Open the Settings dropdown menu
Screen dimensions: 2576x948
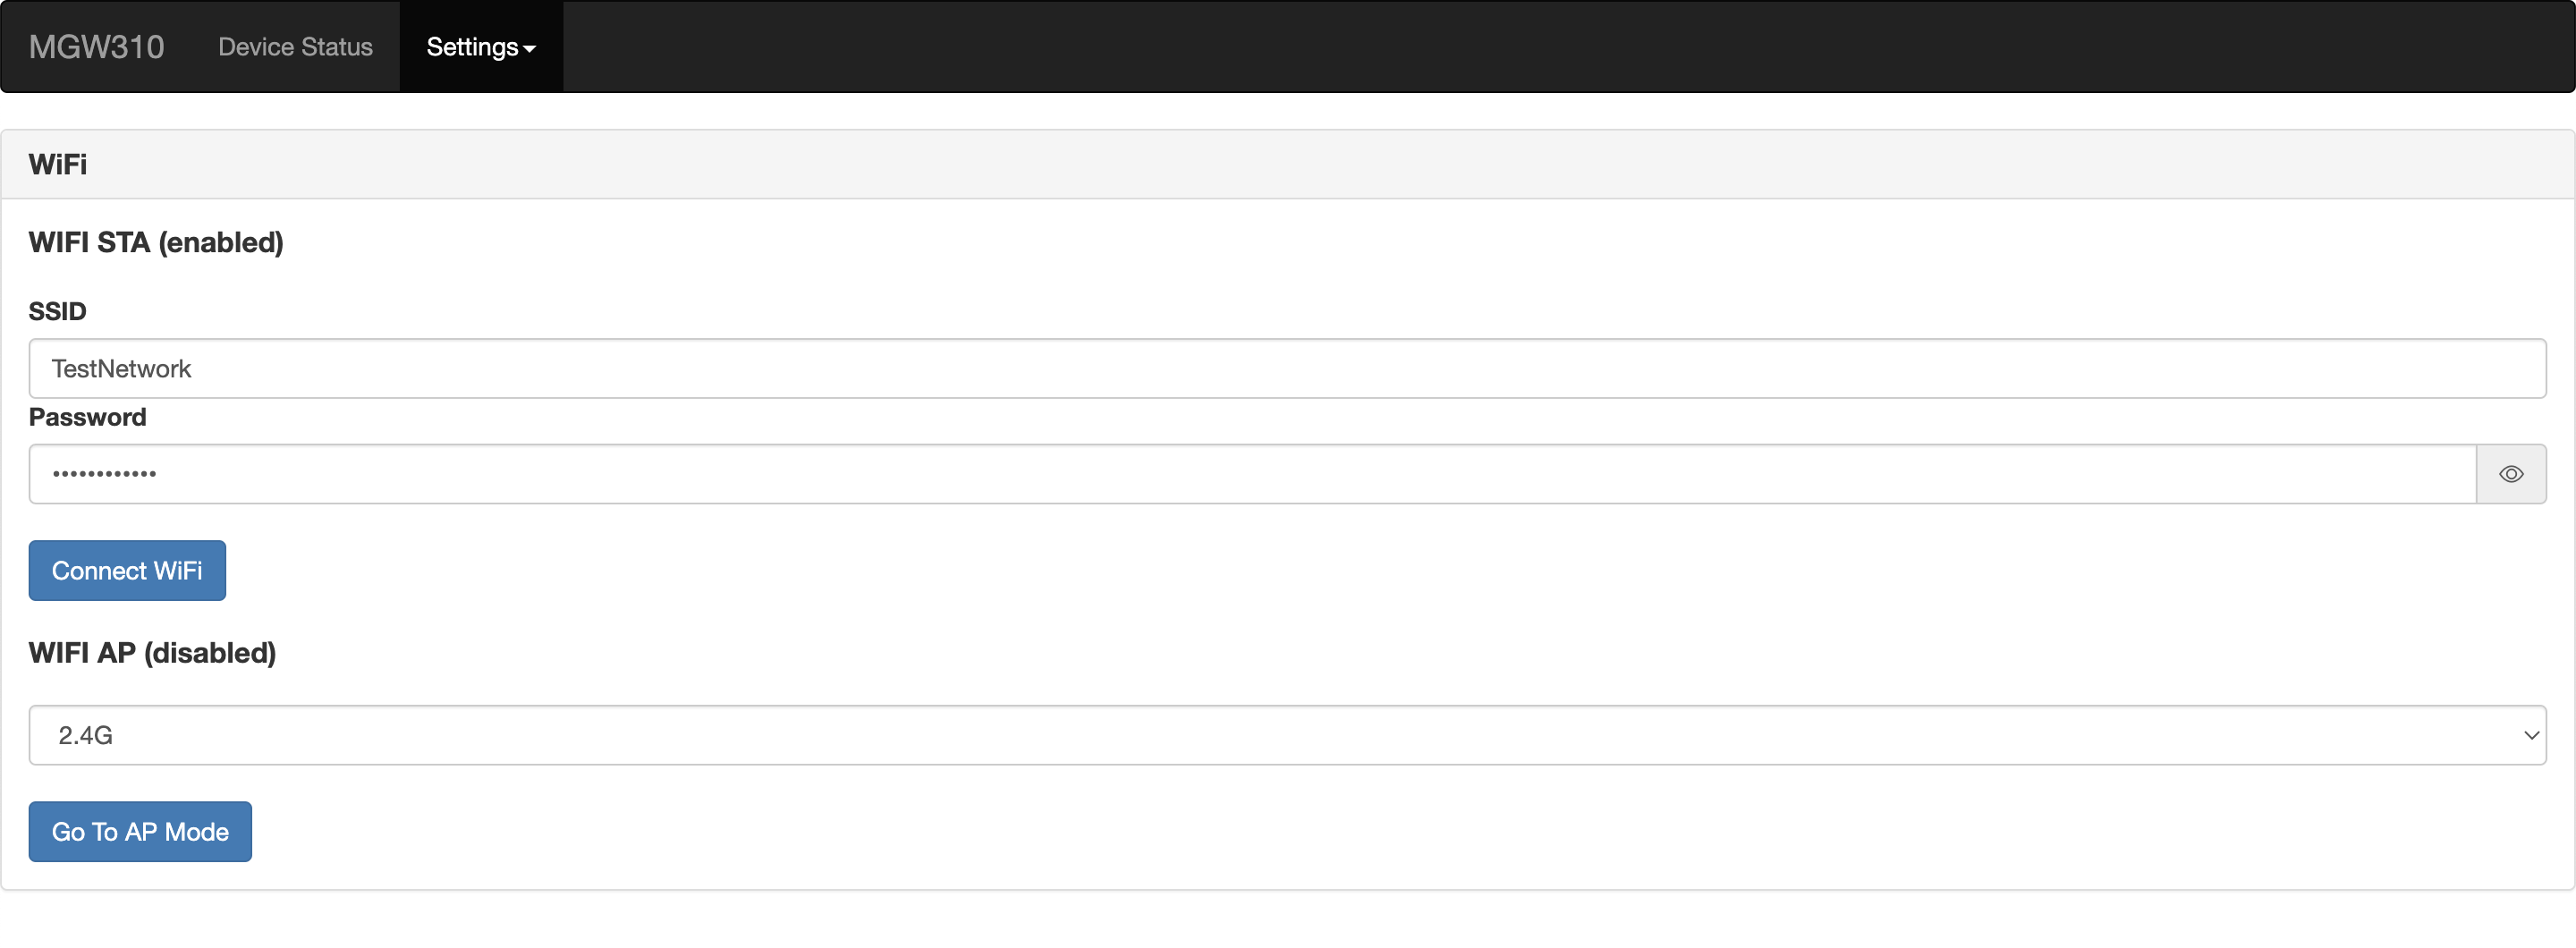(x=472, y=47)
